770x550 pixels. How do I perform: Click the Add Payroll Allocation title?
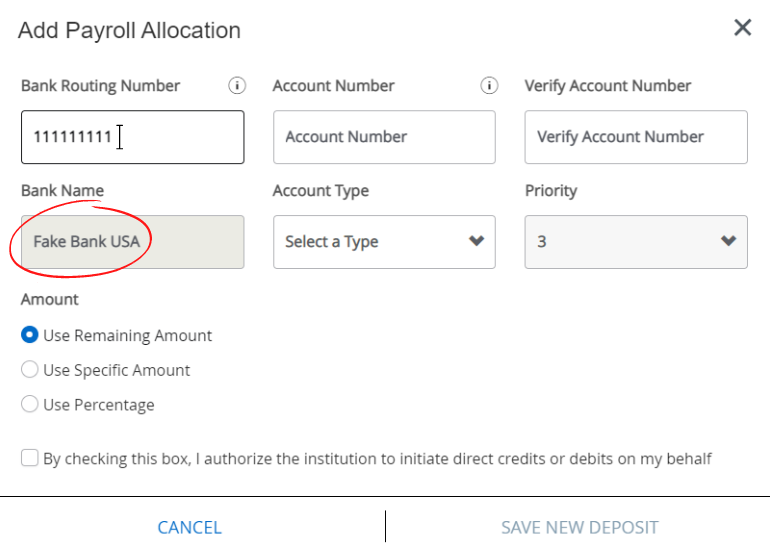click(x=130, y=30)
